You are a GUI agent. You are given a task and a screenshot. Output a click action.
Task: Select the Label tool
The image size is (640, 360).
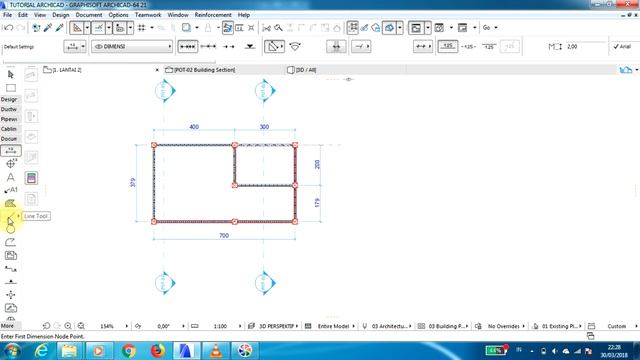11,190
